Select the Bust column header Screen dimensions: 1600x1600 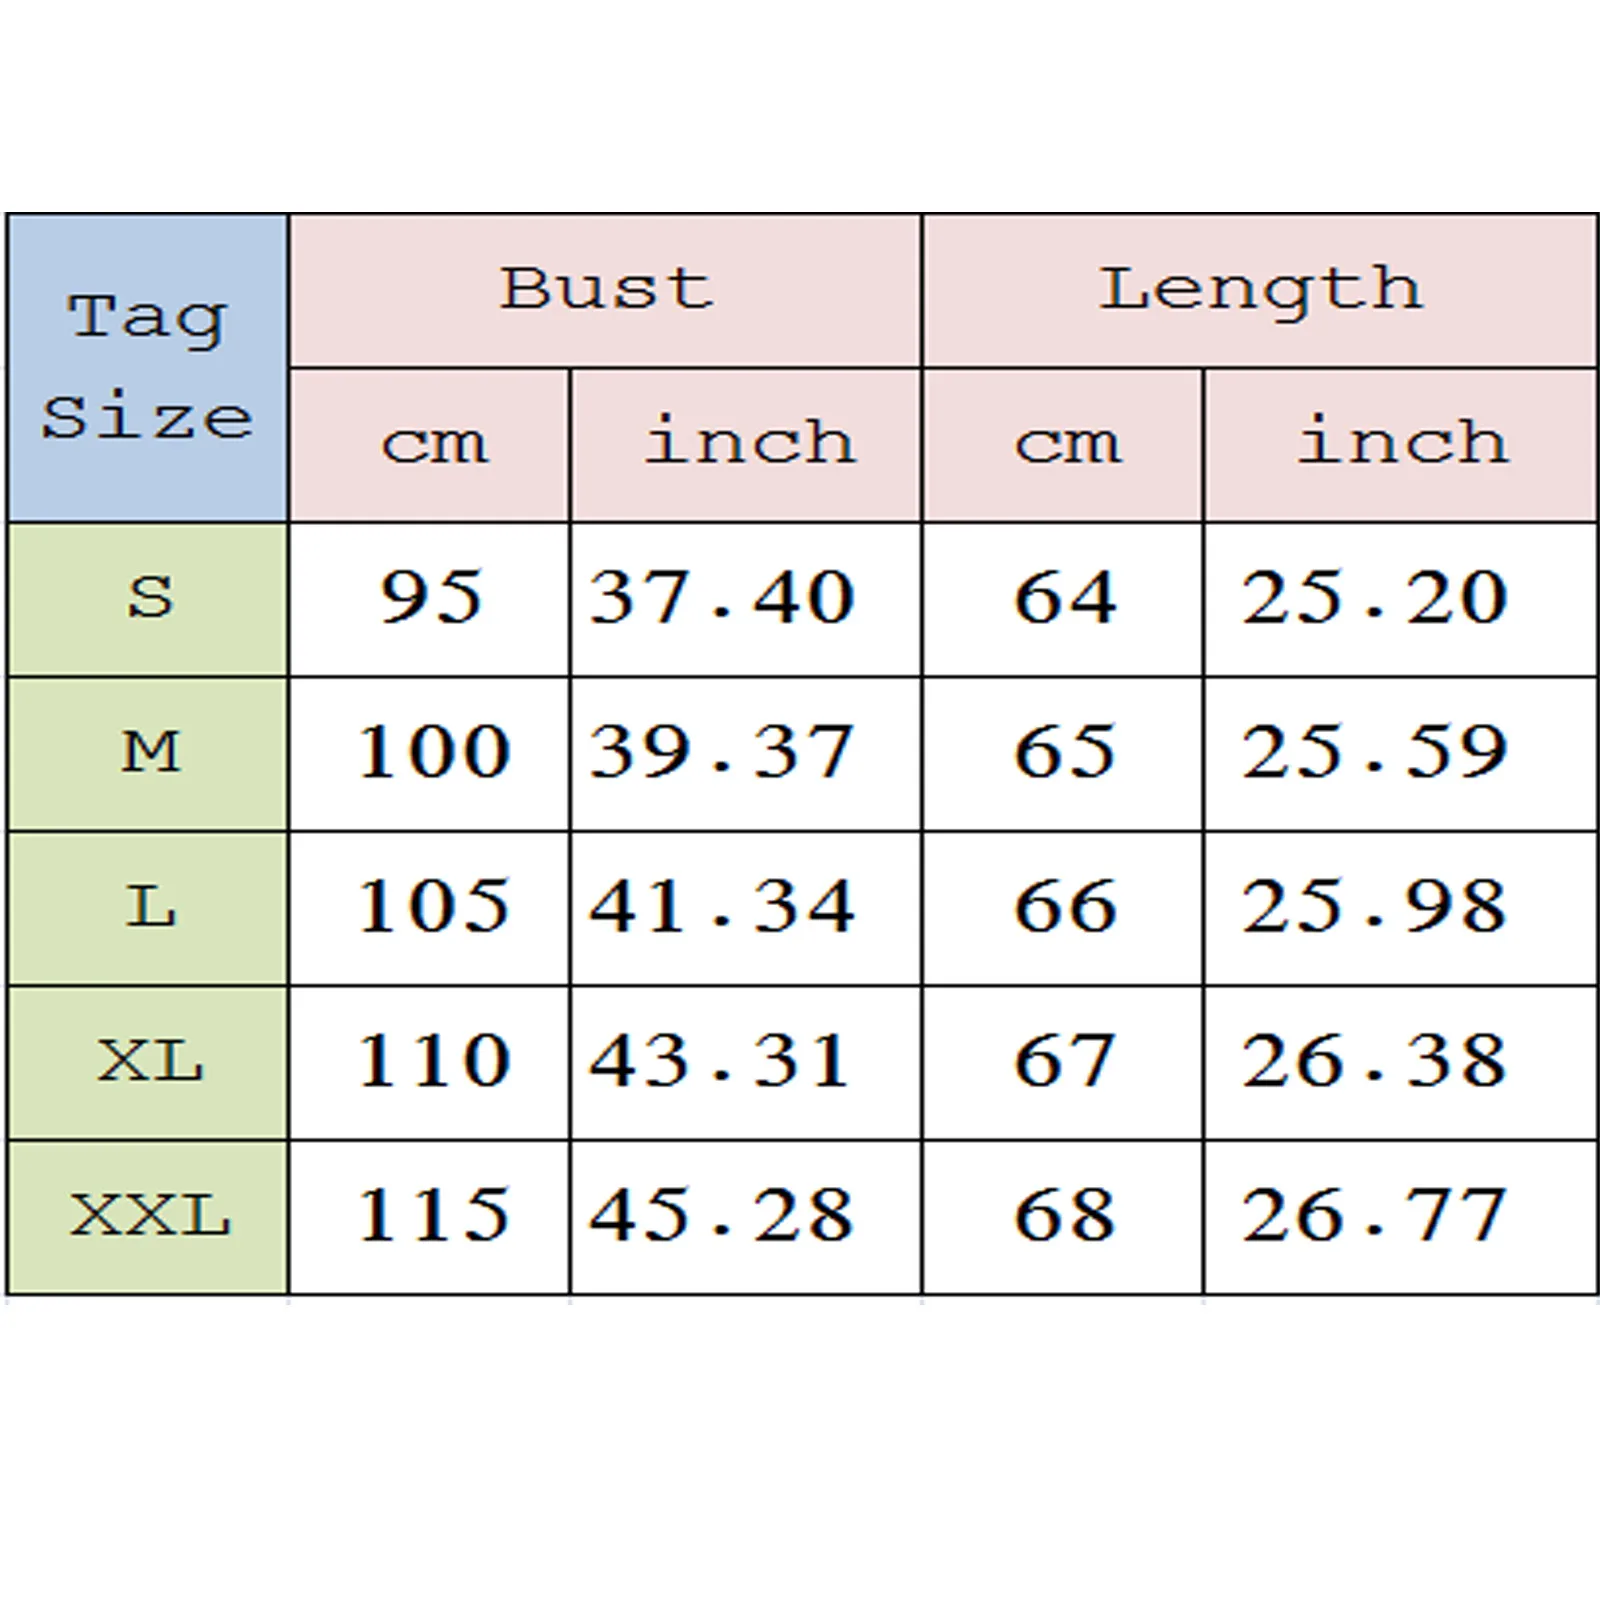click(605, 290)
